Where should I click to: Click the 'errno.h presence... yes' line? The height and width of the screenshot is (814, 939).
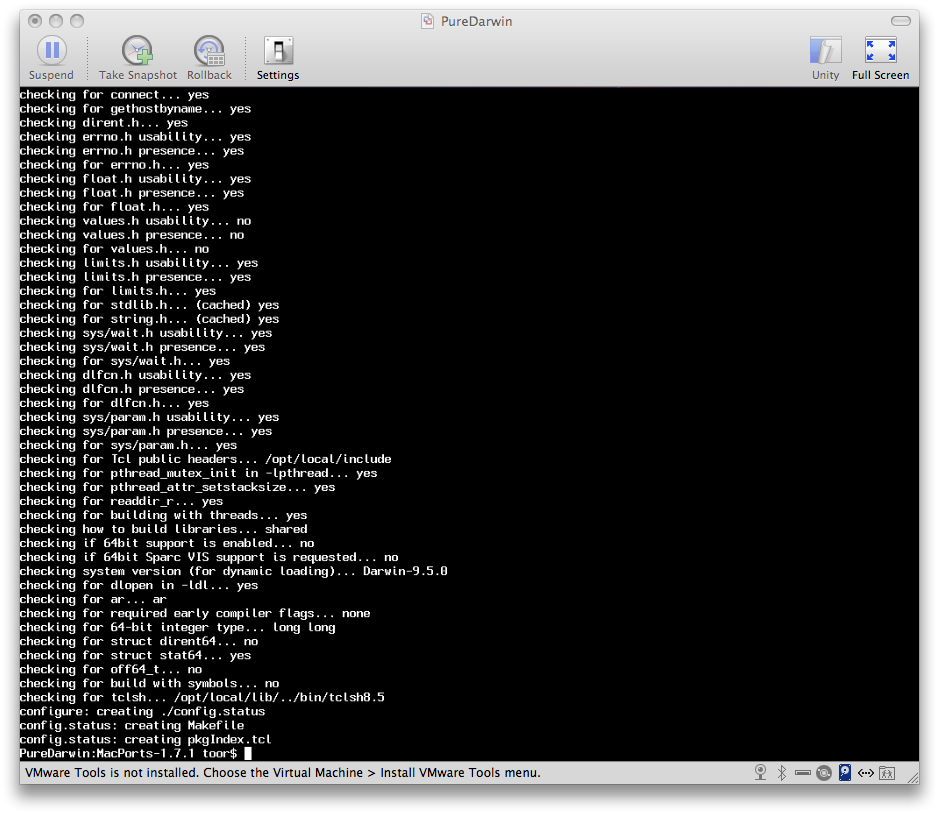(132, 151)
